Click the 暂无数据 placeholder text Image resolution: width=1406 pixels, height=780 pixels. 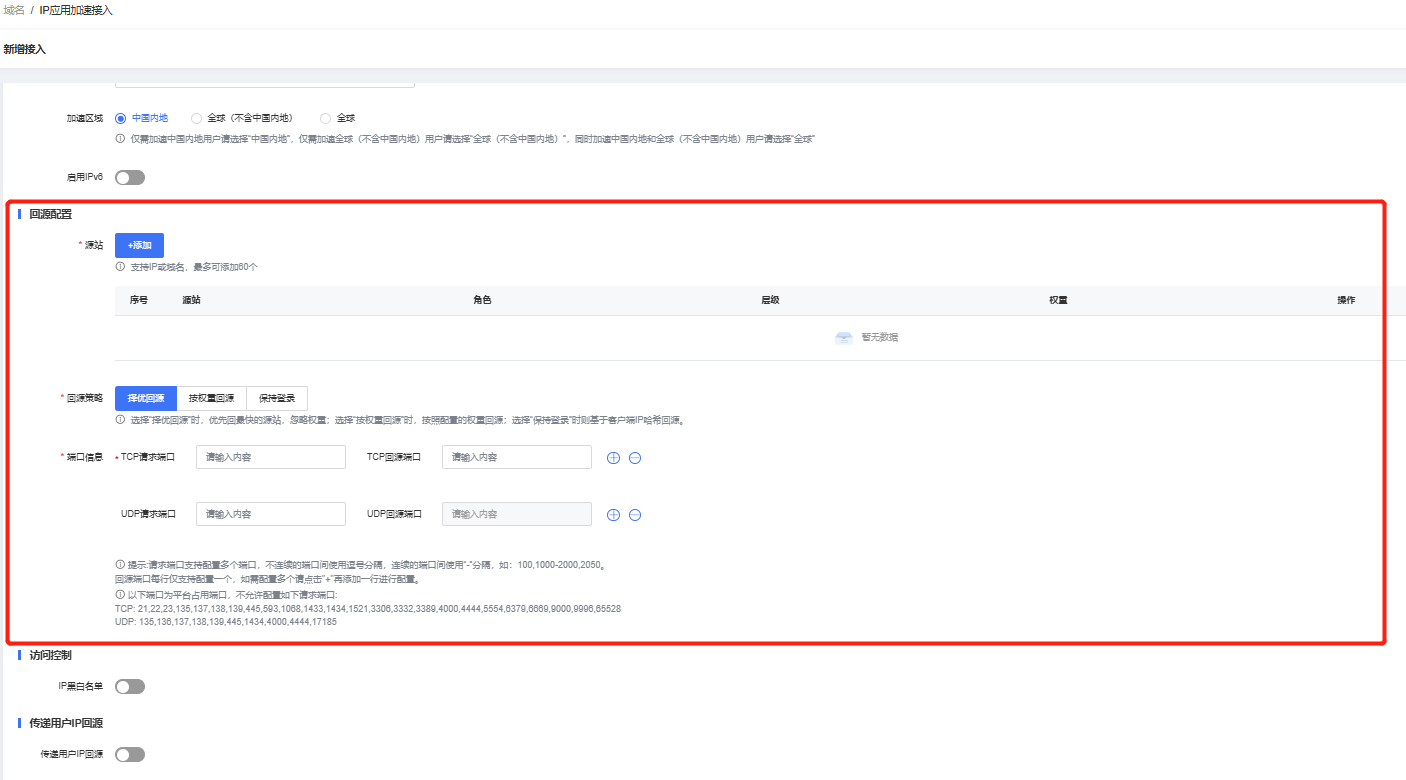coord(880,338)
